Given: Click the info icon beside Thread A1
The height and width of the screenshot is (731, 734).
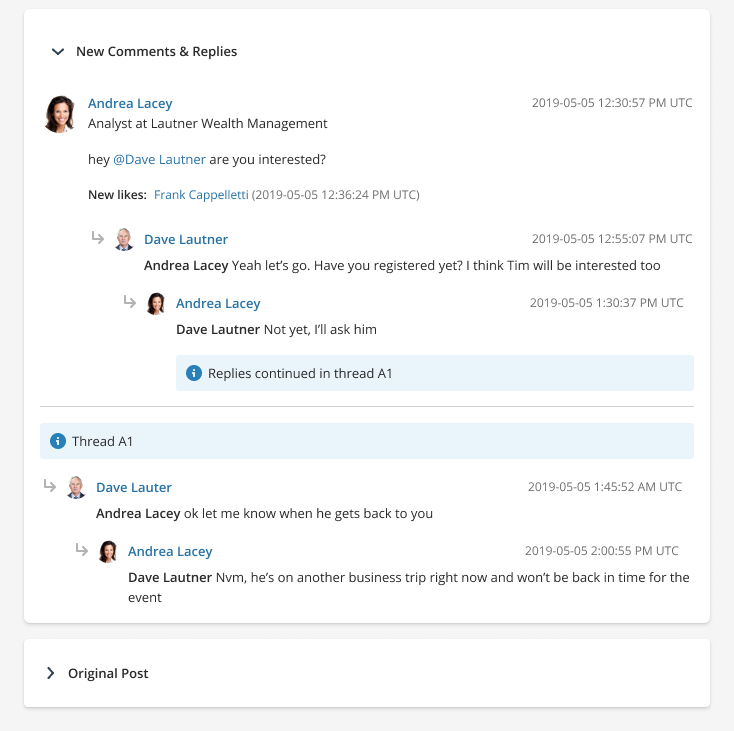Looking at the screenshot, I should (58, 441).
